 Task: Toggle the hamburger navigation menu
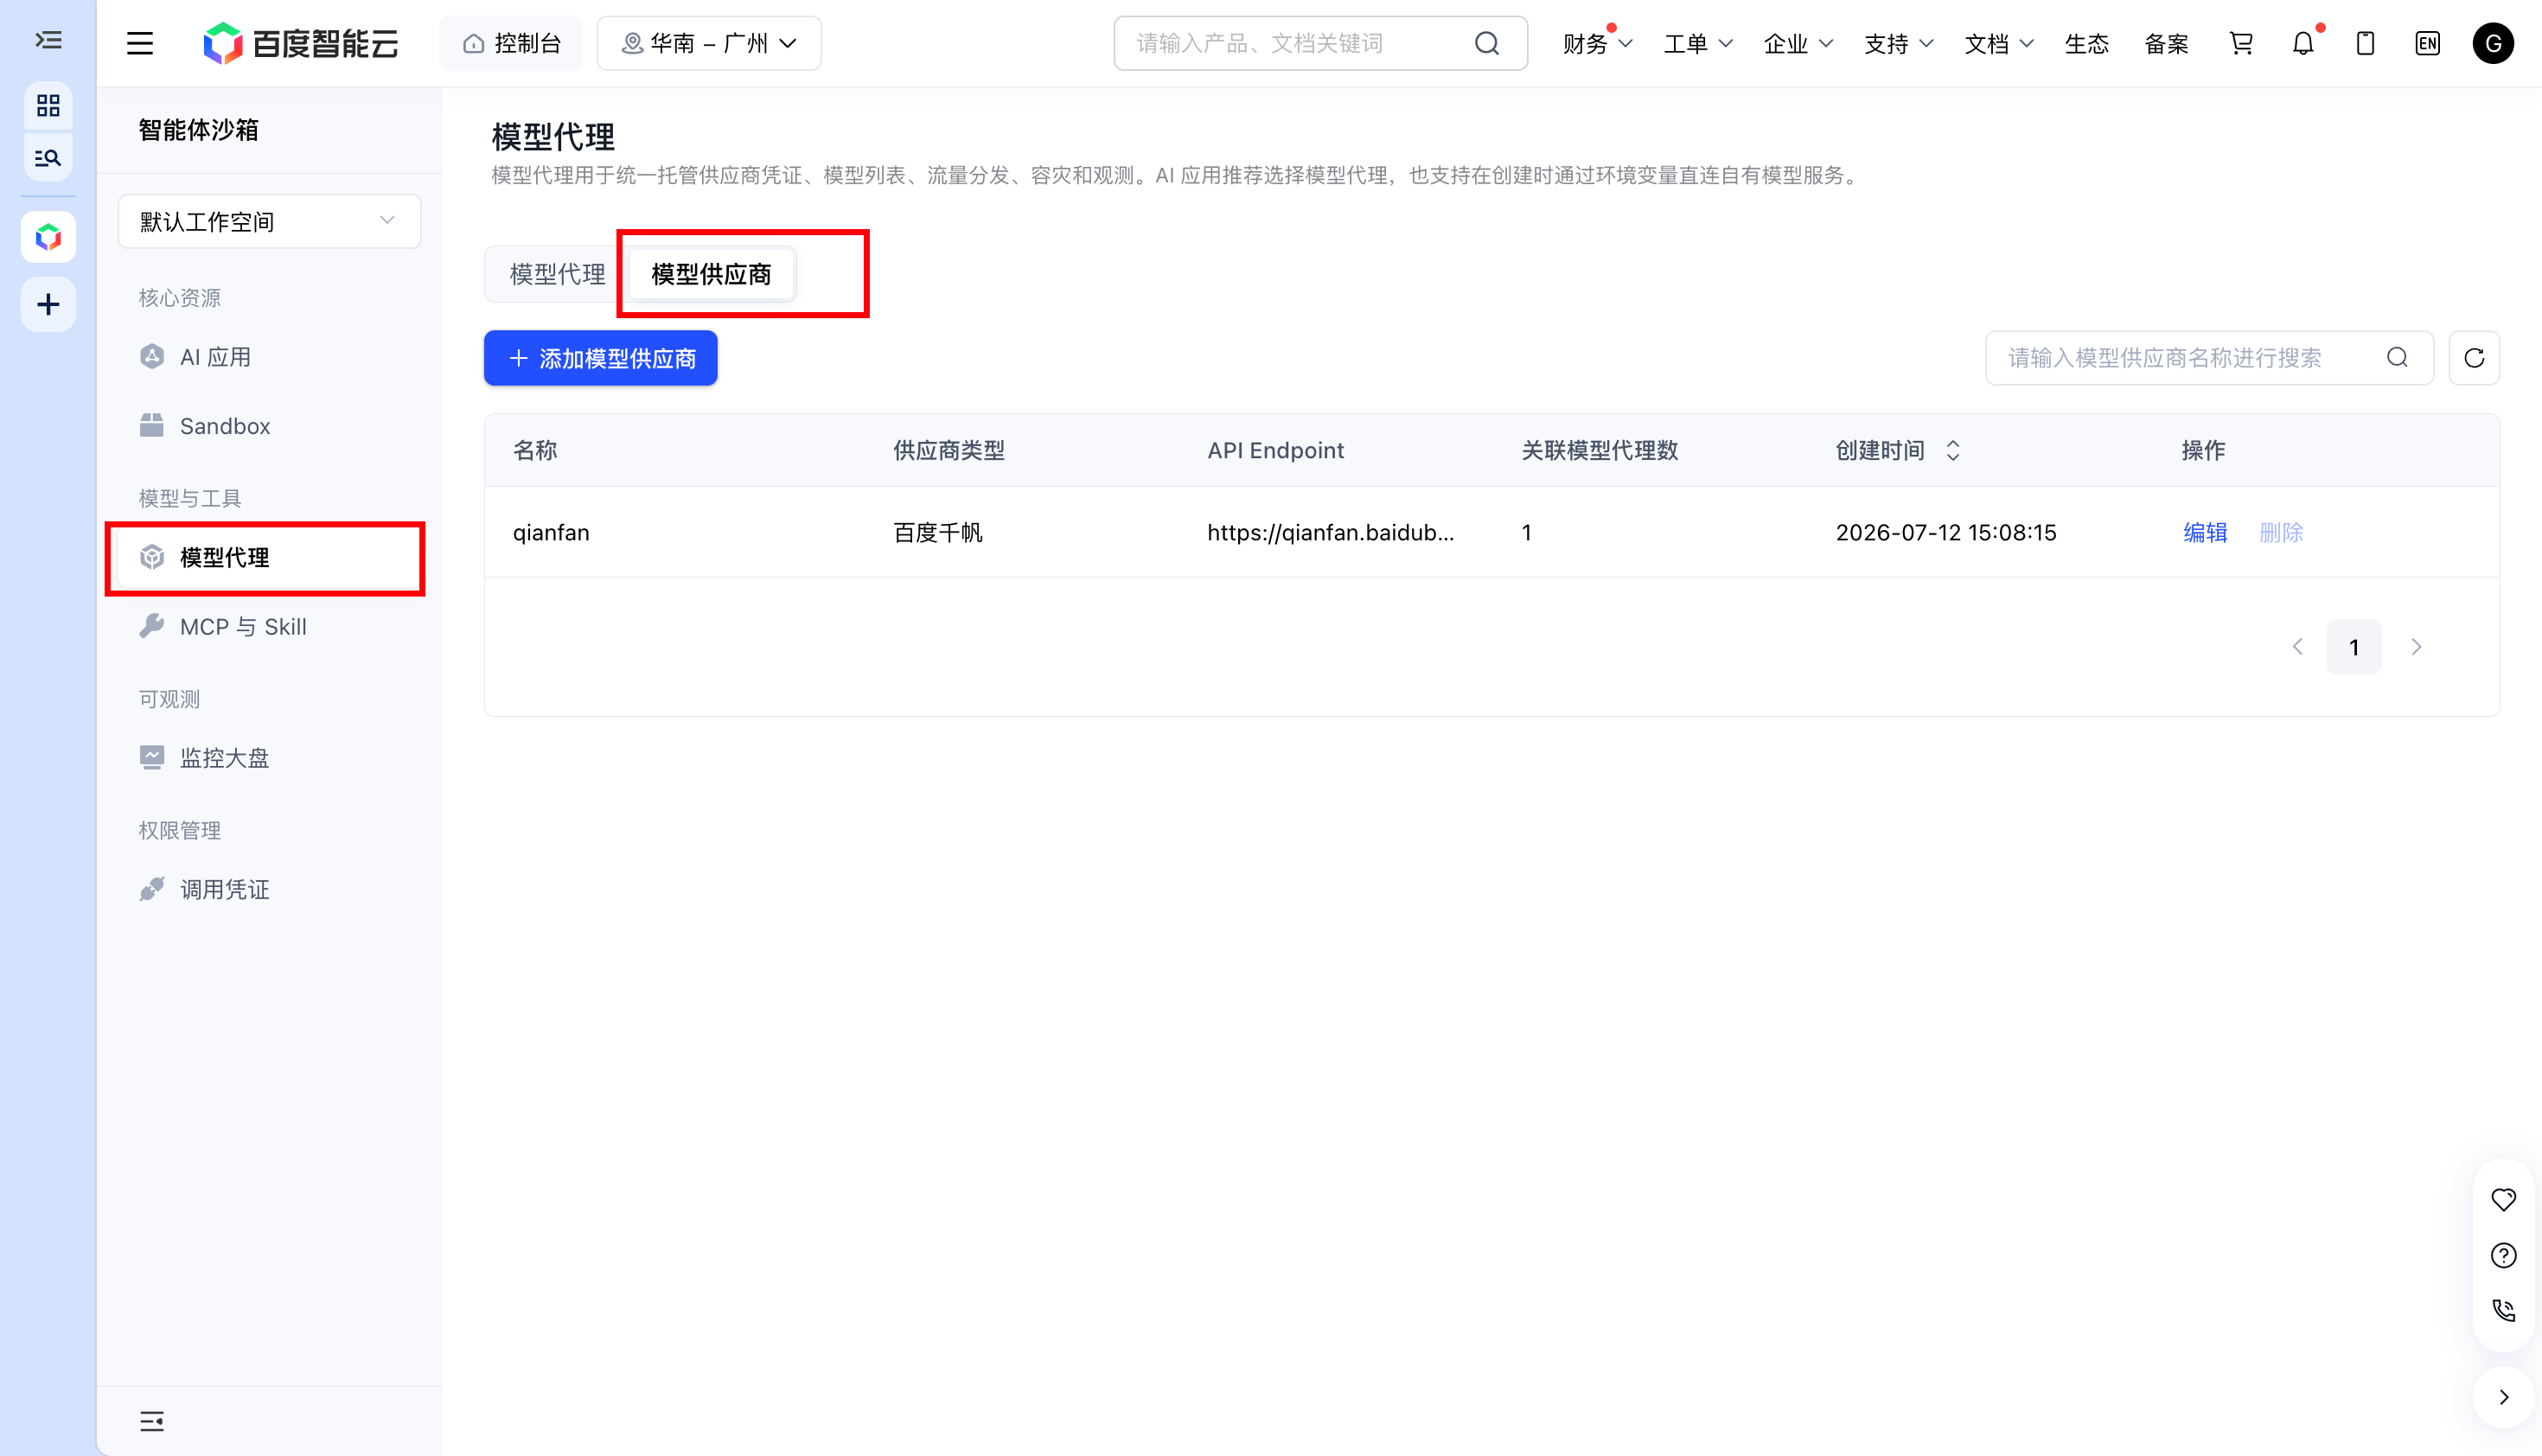[x=140, y=43]
